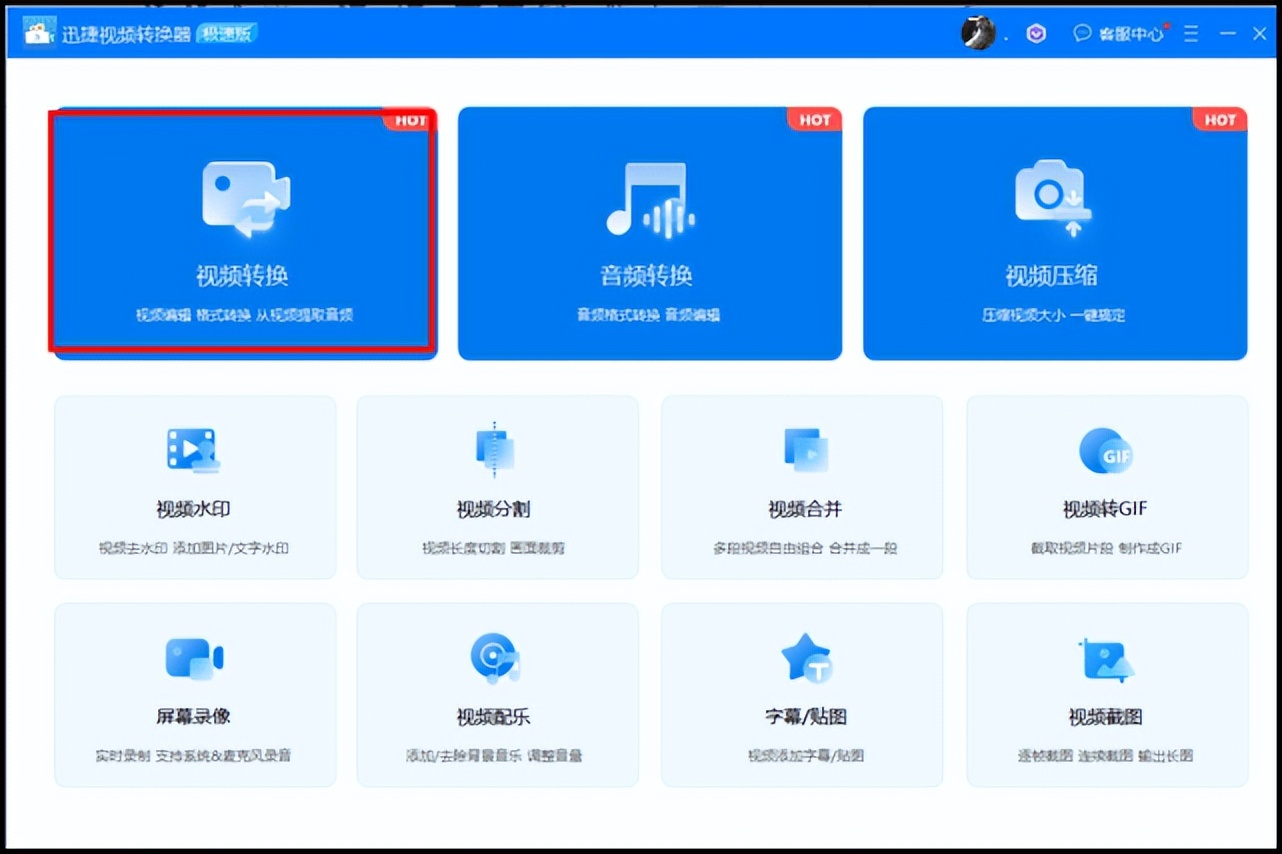Viewport: 1282px width, 854px height.
Task: Open the 视频转换 video conversion tool
Action: [242, 232]
